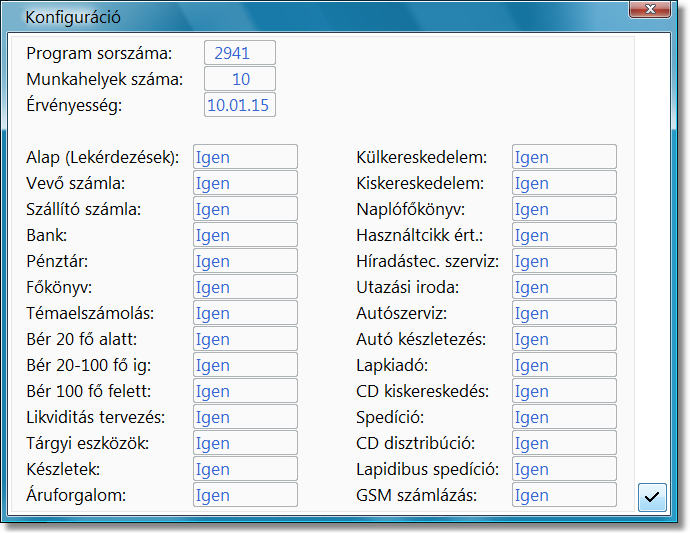
Task: Click the Konfiguráció window title
Action: 73,17
